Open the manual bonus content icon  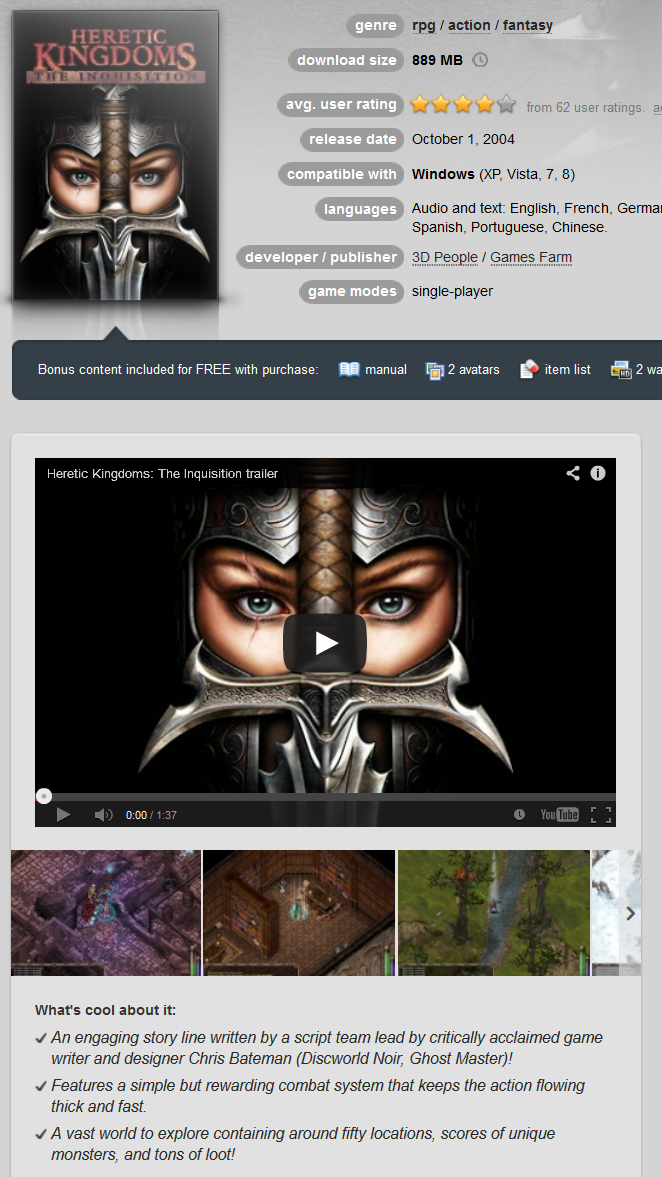pos(349,369)
